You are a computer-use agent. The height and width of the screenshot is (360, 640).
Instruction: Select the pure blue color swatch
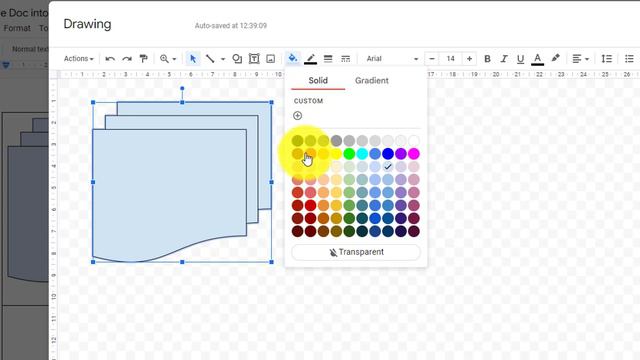(x=388, y=153)
